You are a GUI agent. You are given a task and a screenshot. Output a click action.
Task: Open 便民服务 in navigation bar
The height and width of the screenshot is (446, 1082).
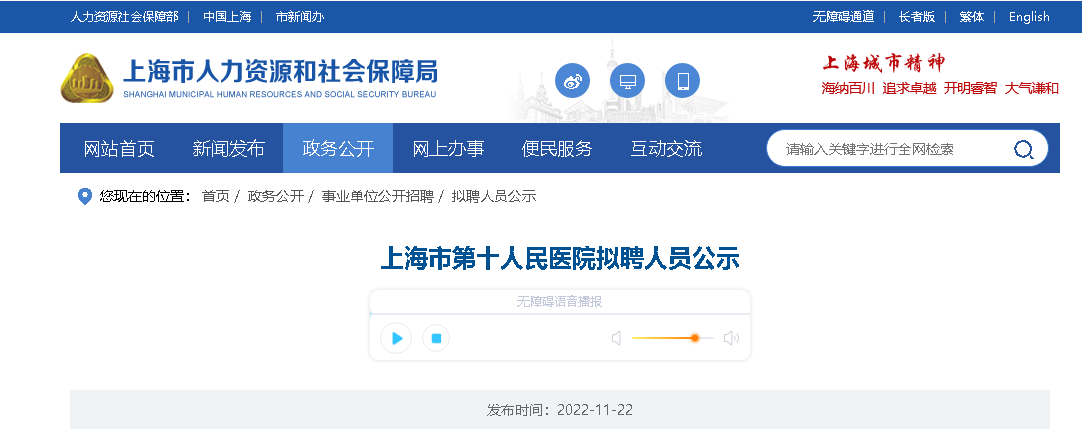tap(557, 149)
